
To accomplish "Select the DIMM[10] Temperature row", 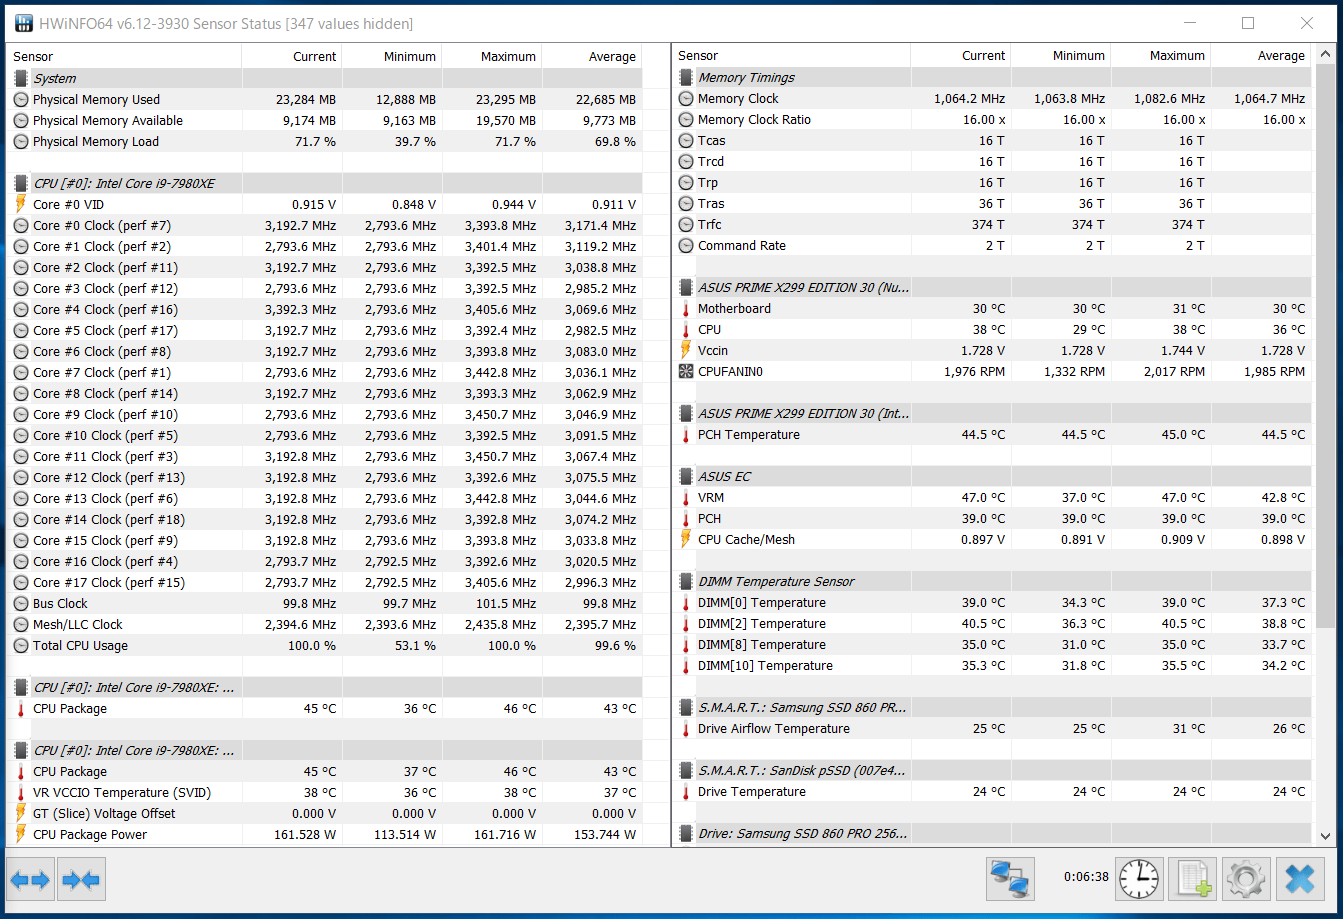I will click(x=992, y=665).
